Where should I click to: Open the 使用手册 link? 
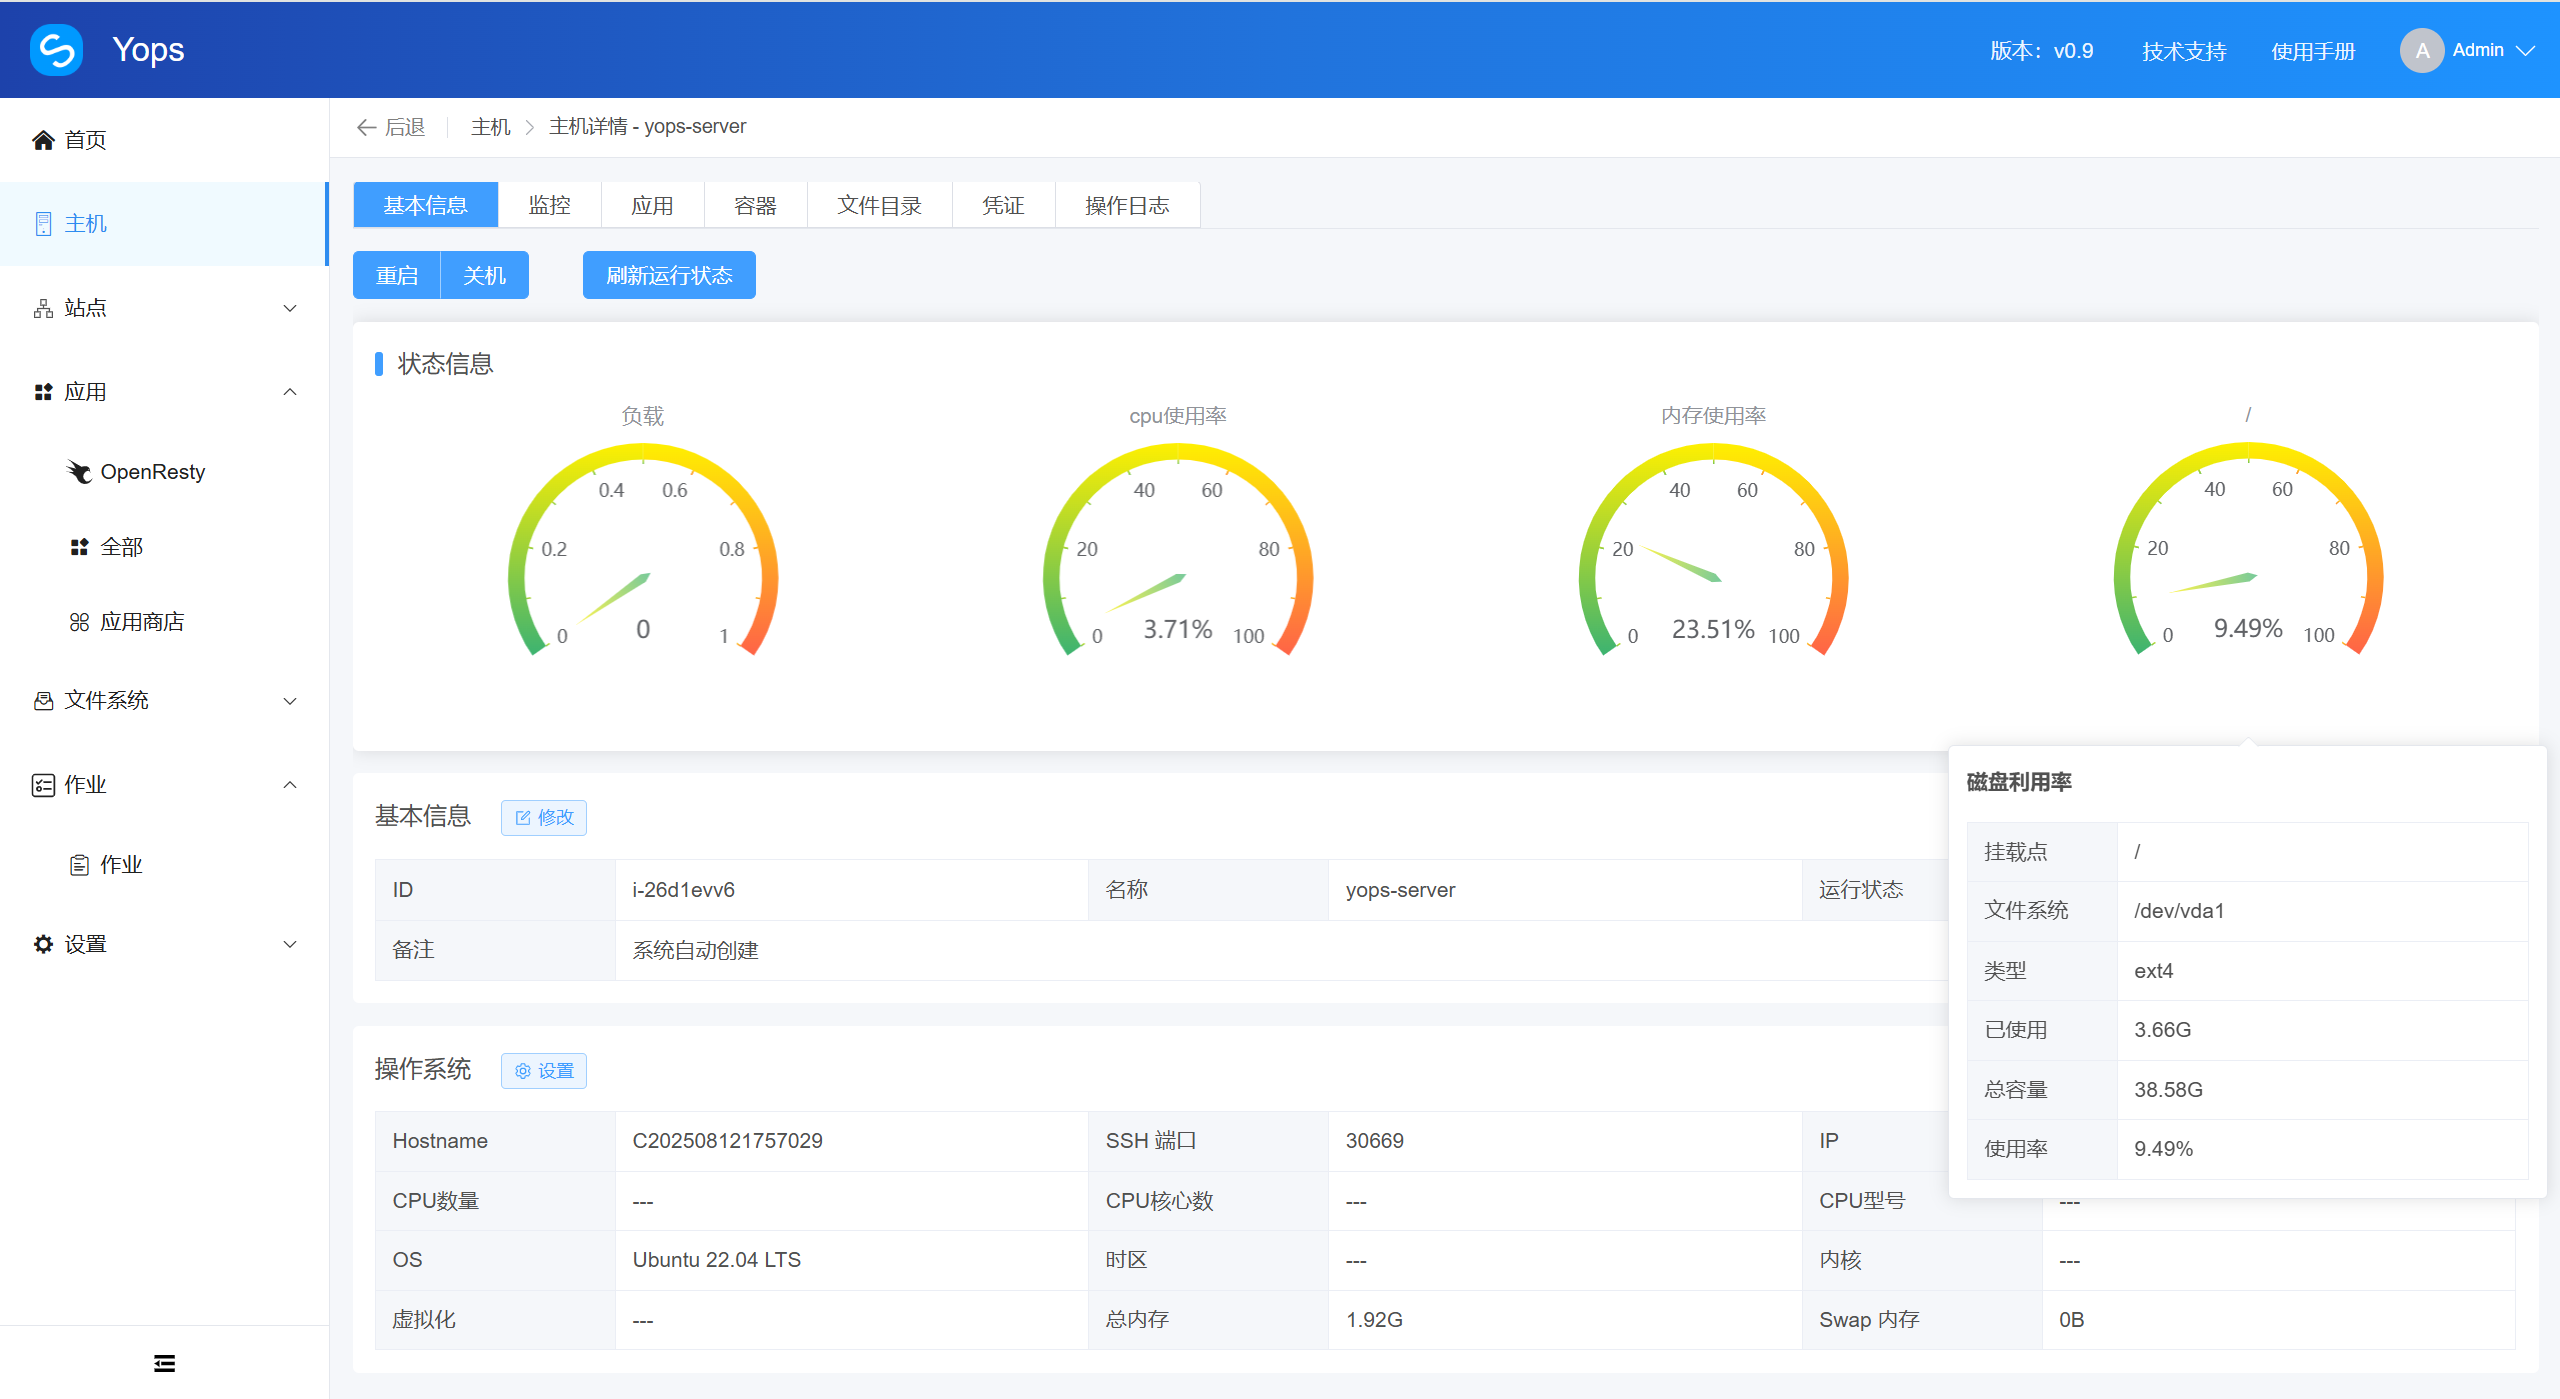click(x=2313, y=51)
